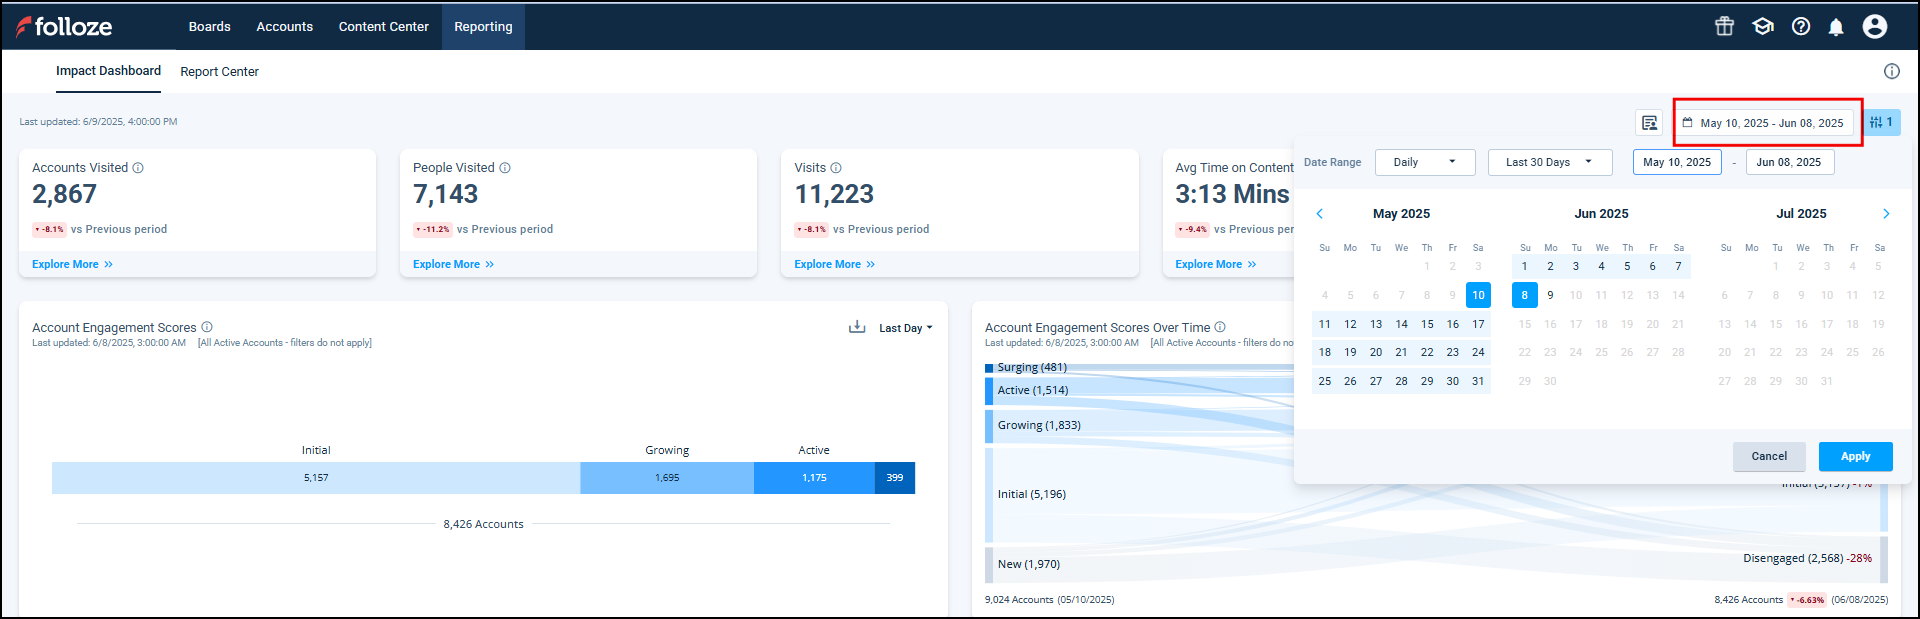Cancel the date range picker
Screen dimensions: 1920x619
point(1768,456)
